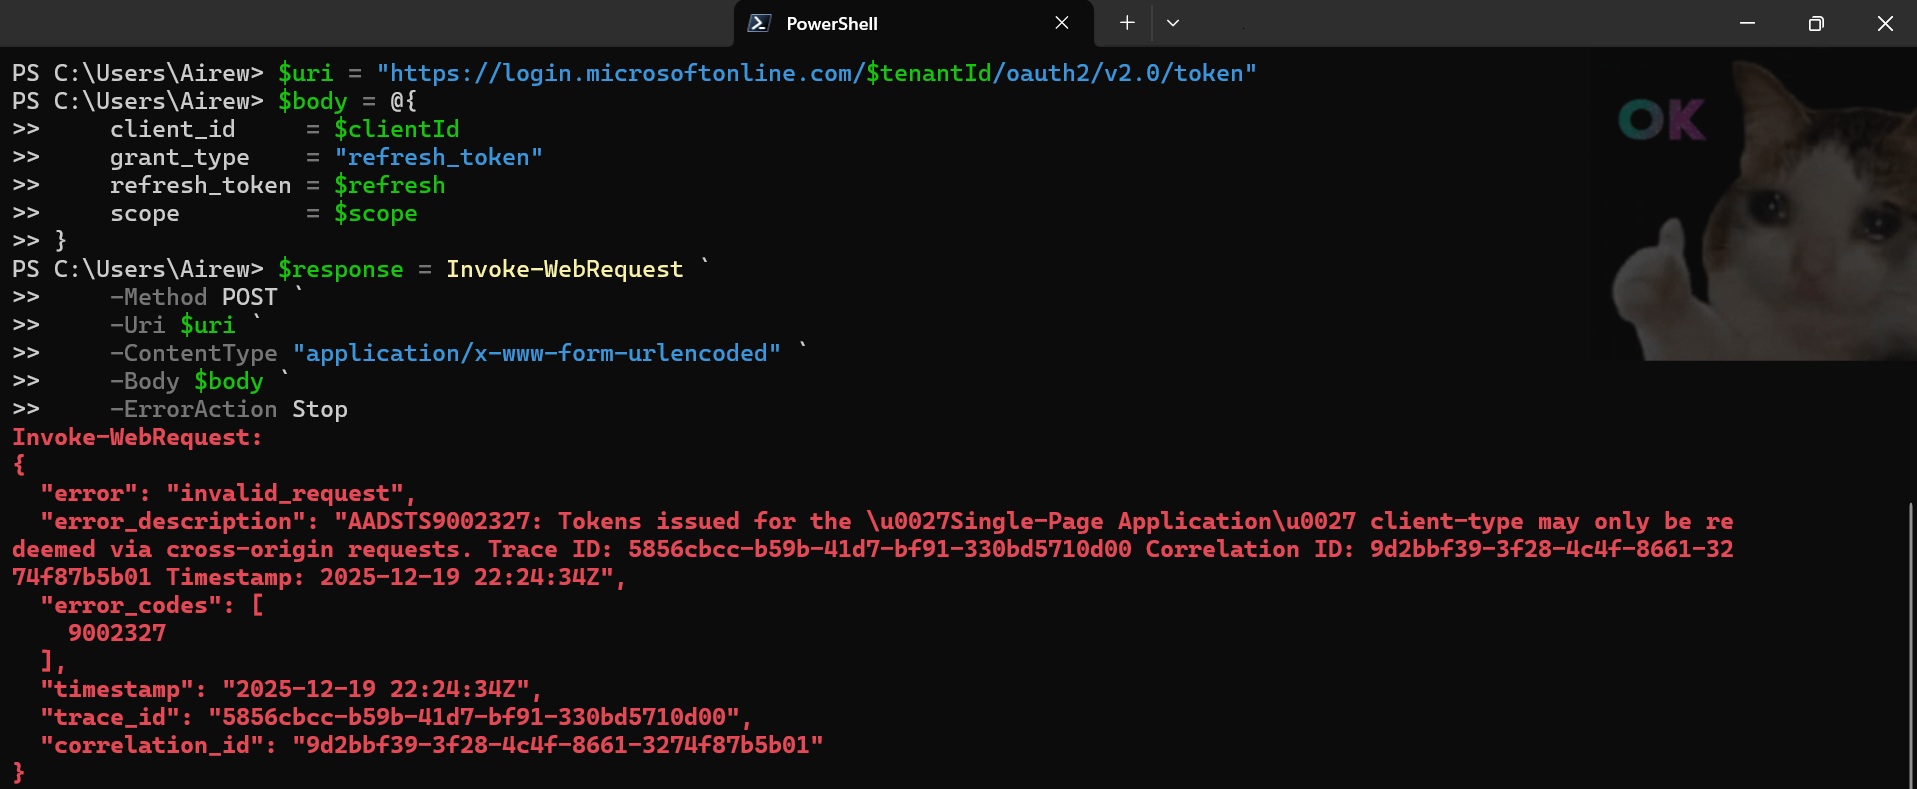Screen dimensions: 1917x789
Task: Click the red Invoke-WebRequest error heading
Action: click(136, 437)
